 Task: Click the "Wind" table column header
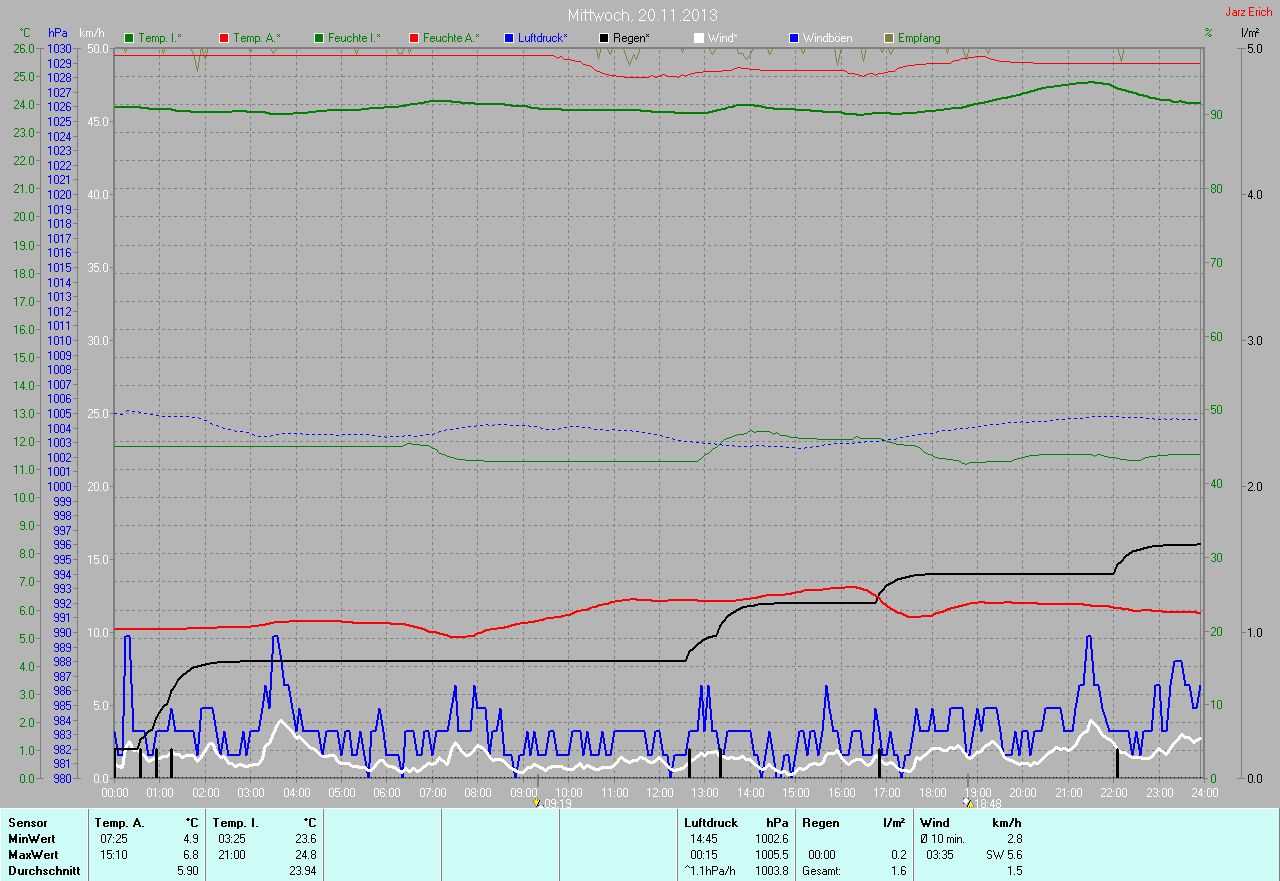click(x=935, y=823)
